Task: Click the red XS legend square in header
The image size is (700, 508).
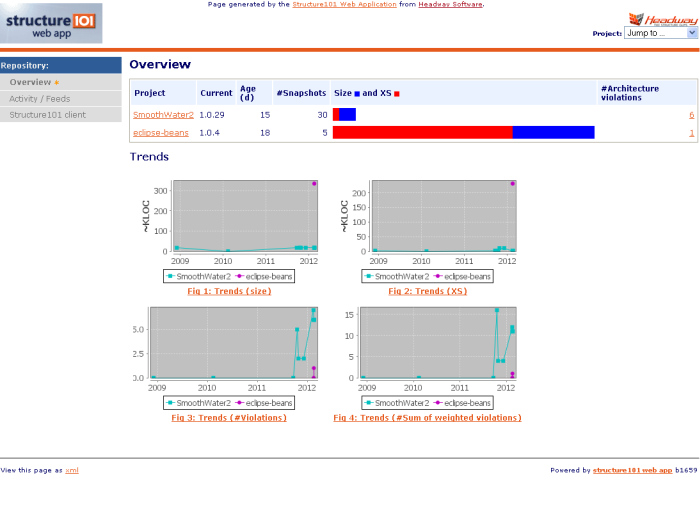Action: pos(397,94)
